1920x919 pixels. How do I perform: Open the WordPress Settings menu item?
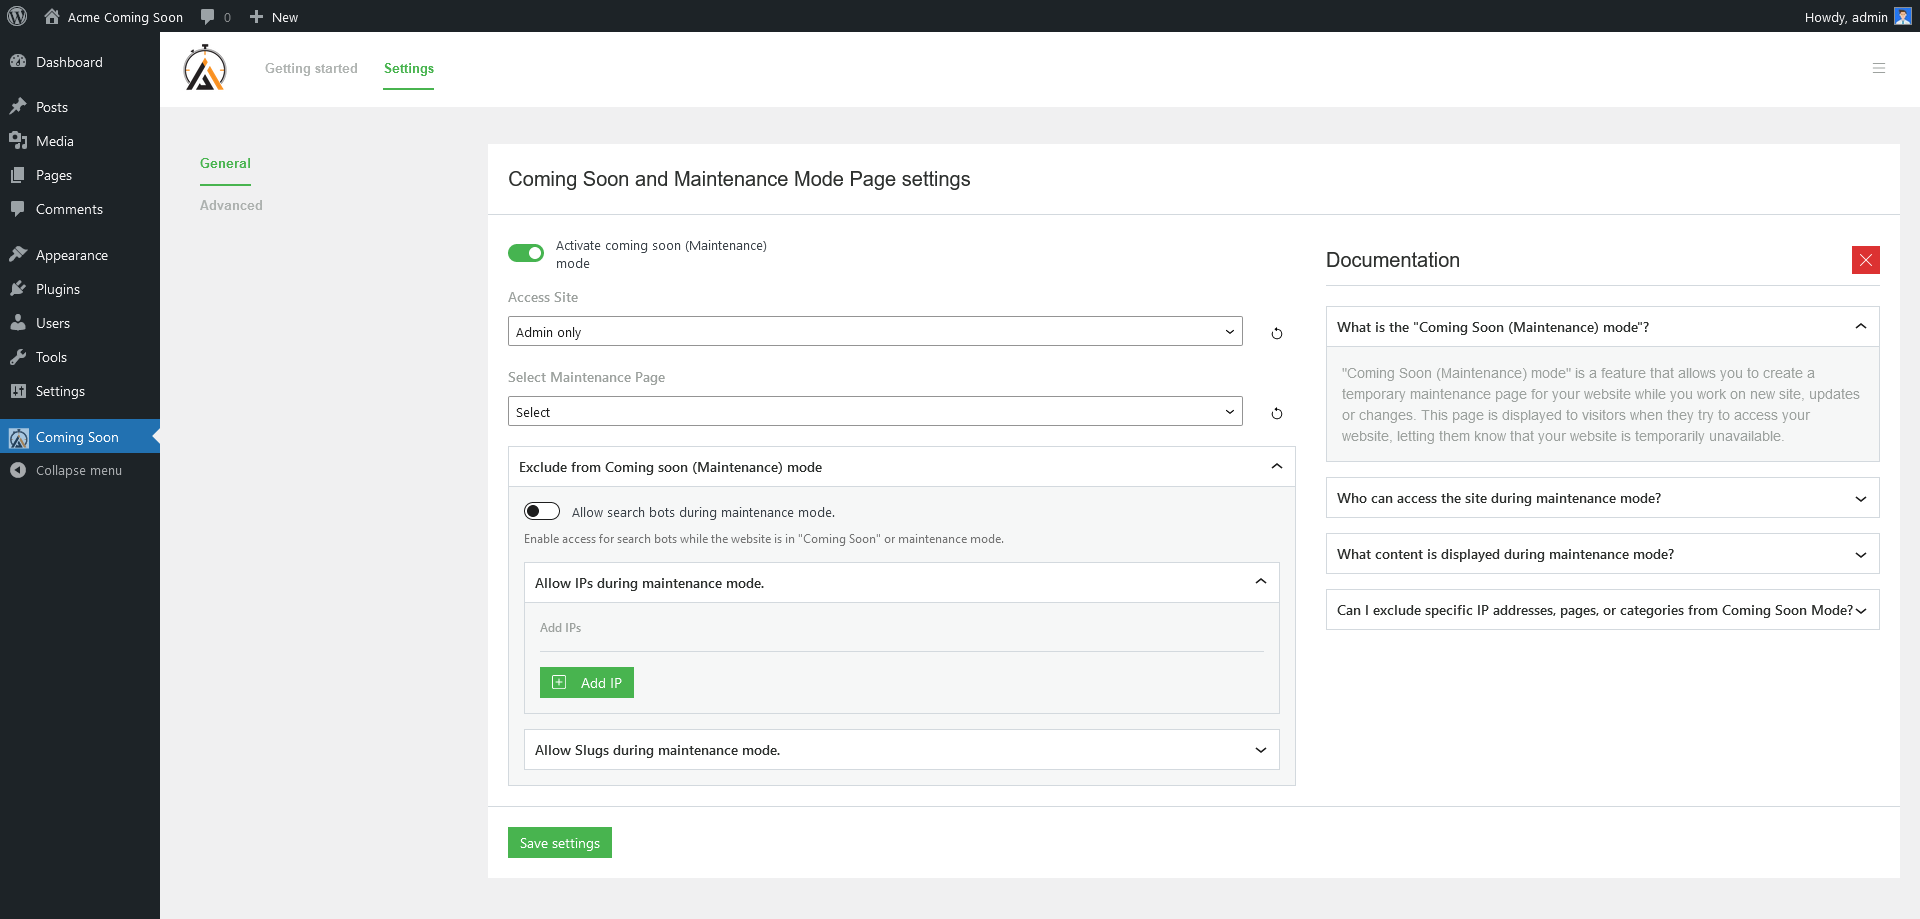(x=80, y=391)
